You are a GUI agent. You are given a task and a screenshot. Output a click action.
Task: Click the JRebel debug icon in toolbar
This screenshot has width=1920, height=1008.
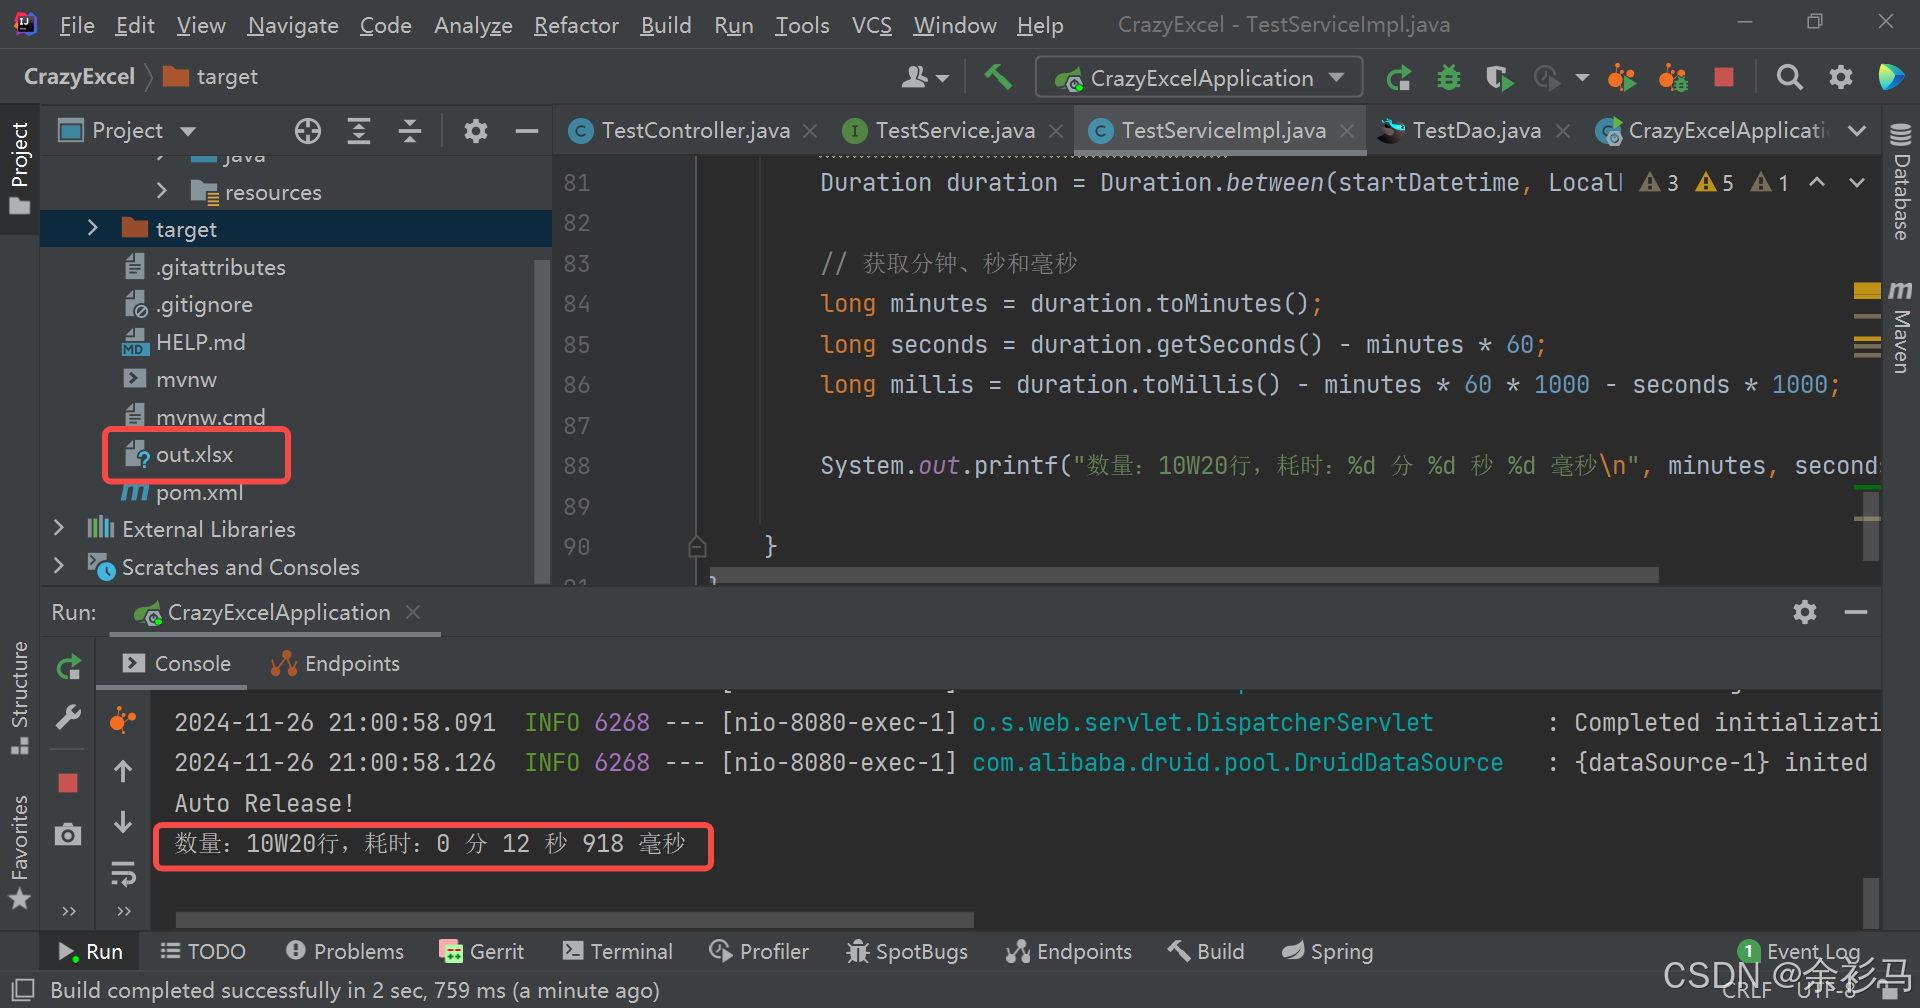click(1673, 77)
